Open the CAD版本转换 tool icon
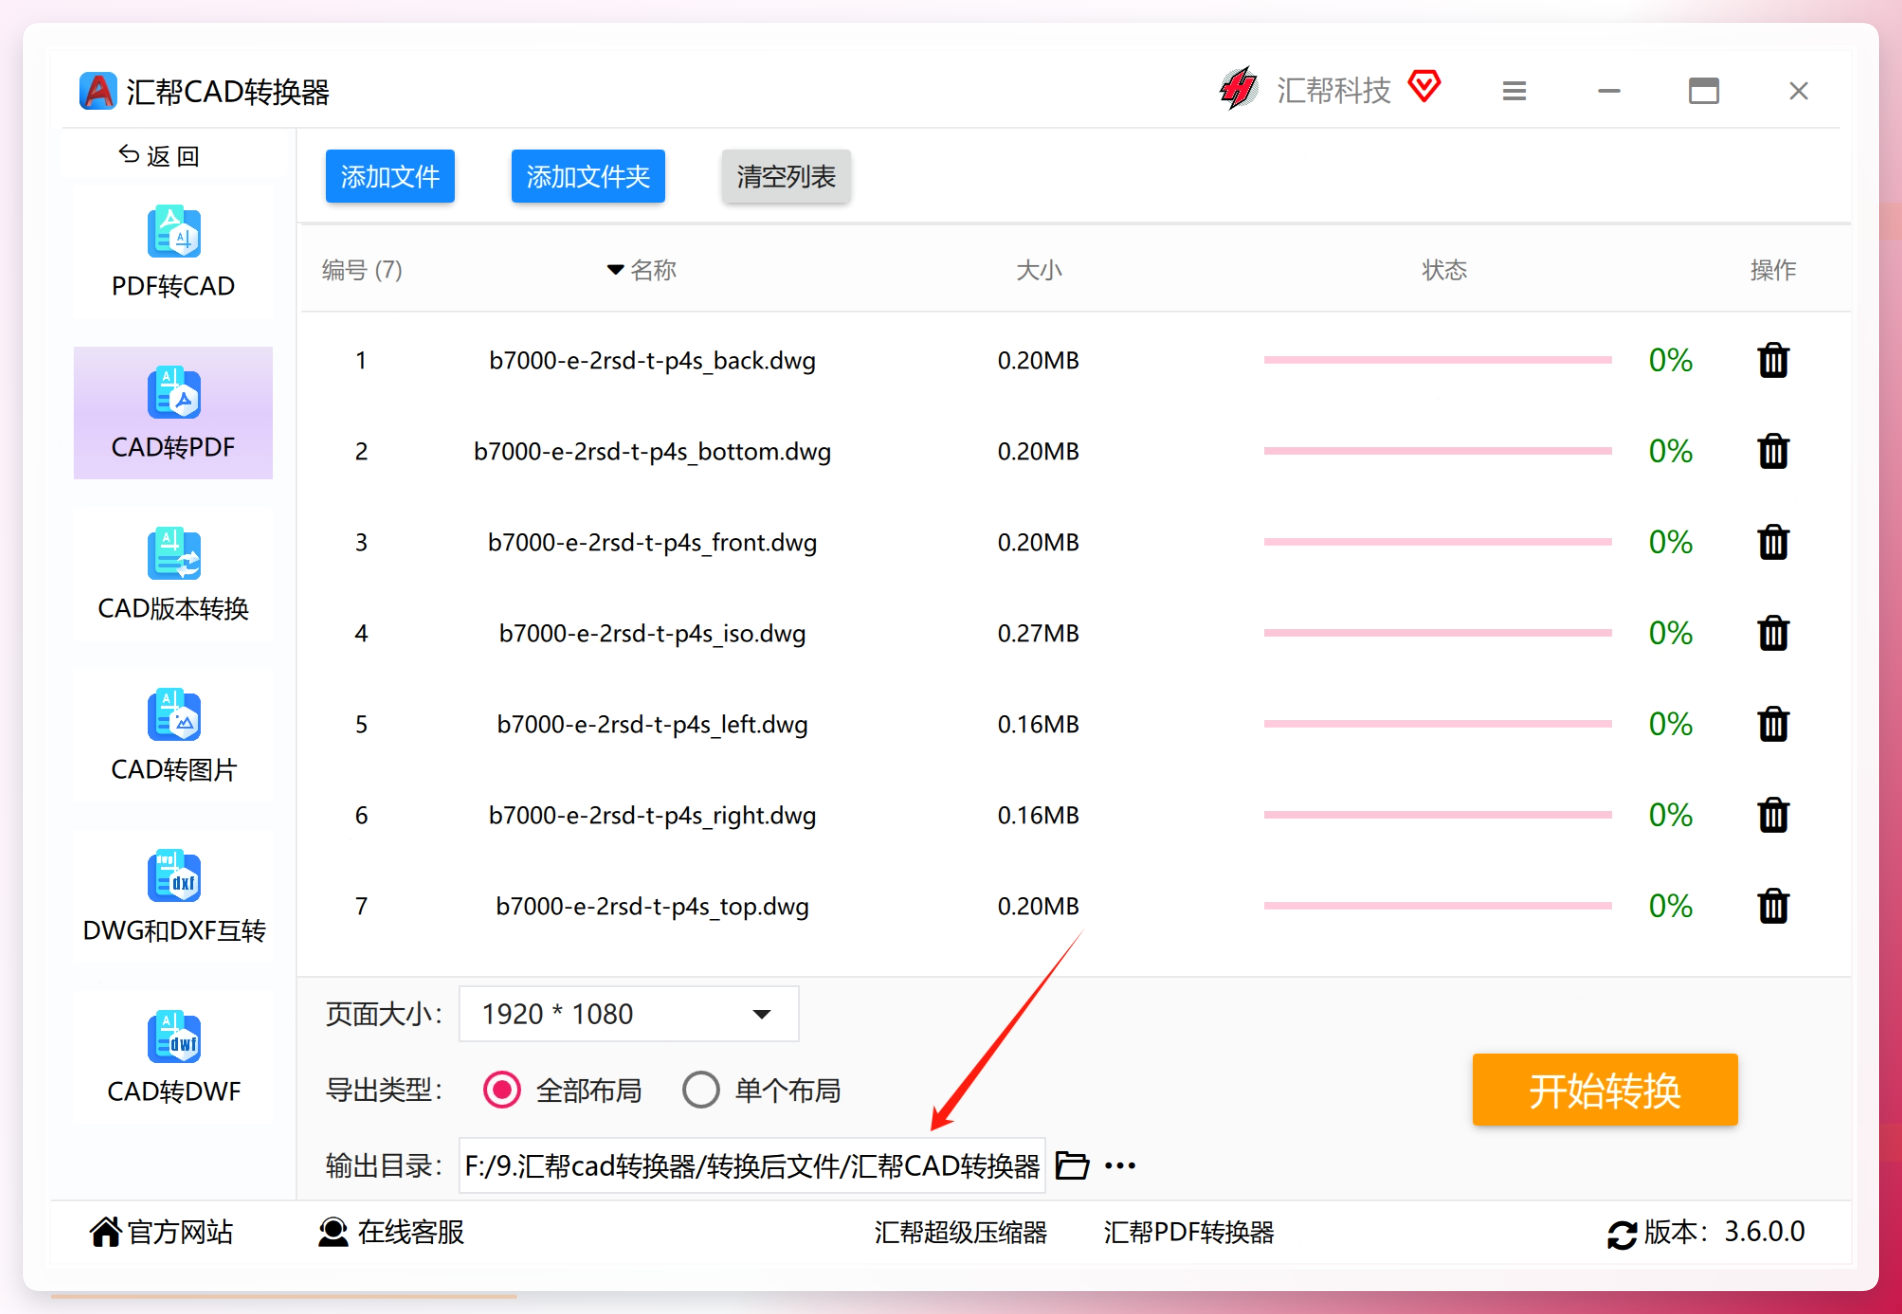Screen dimensions: 1902x1314 pos(174,553)
